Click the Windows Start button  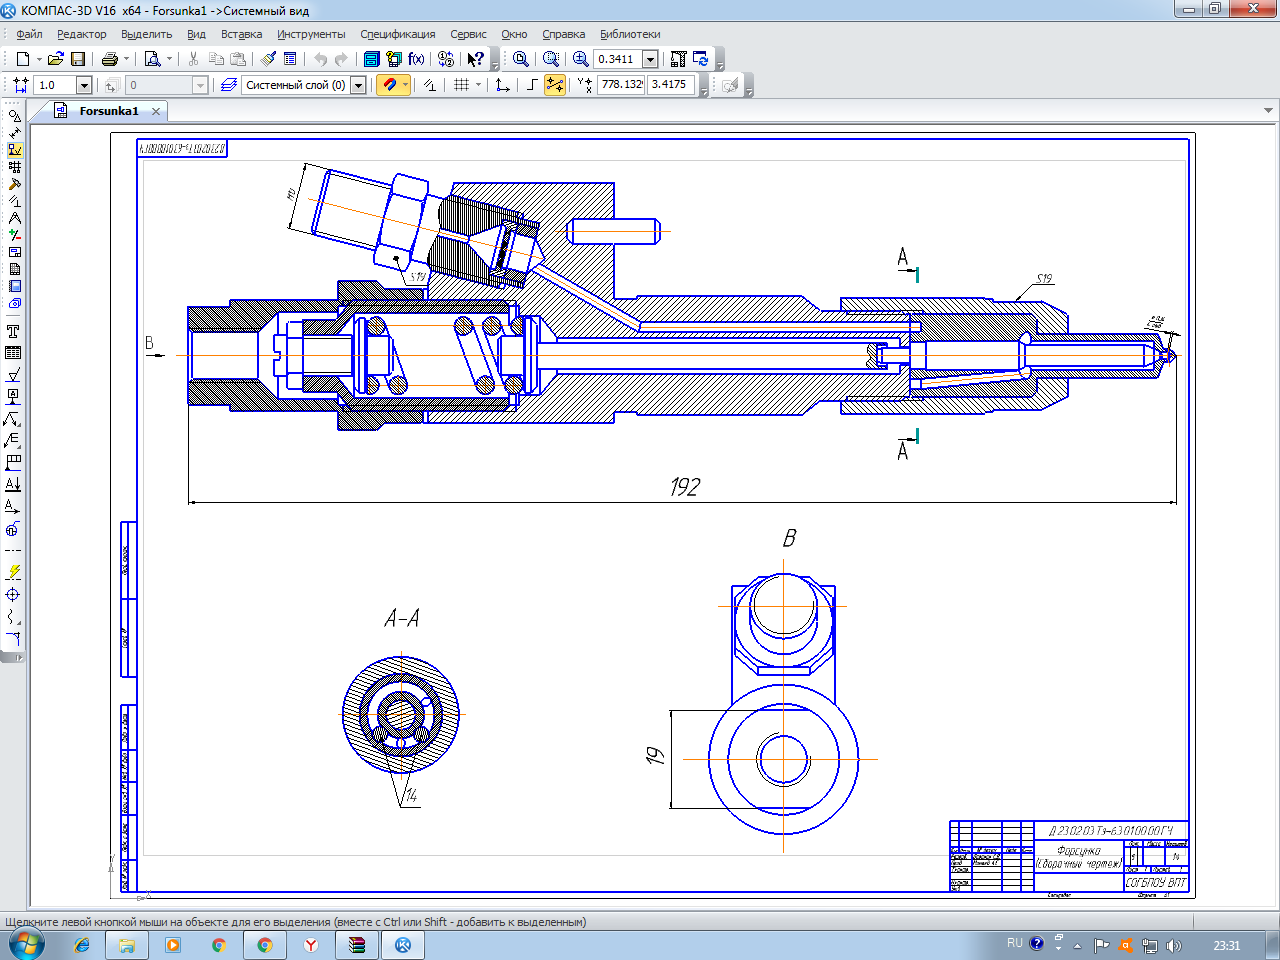(25, 944)
